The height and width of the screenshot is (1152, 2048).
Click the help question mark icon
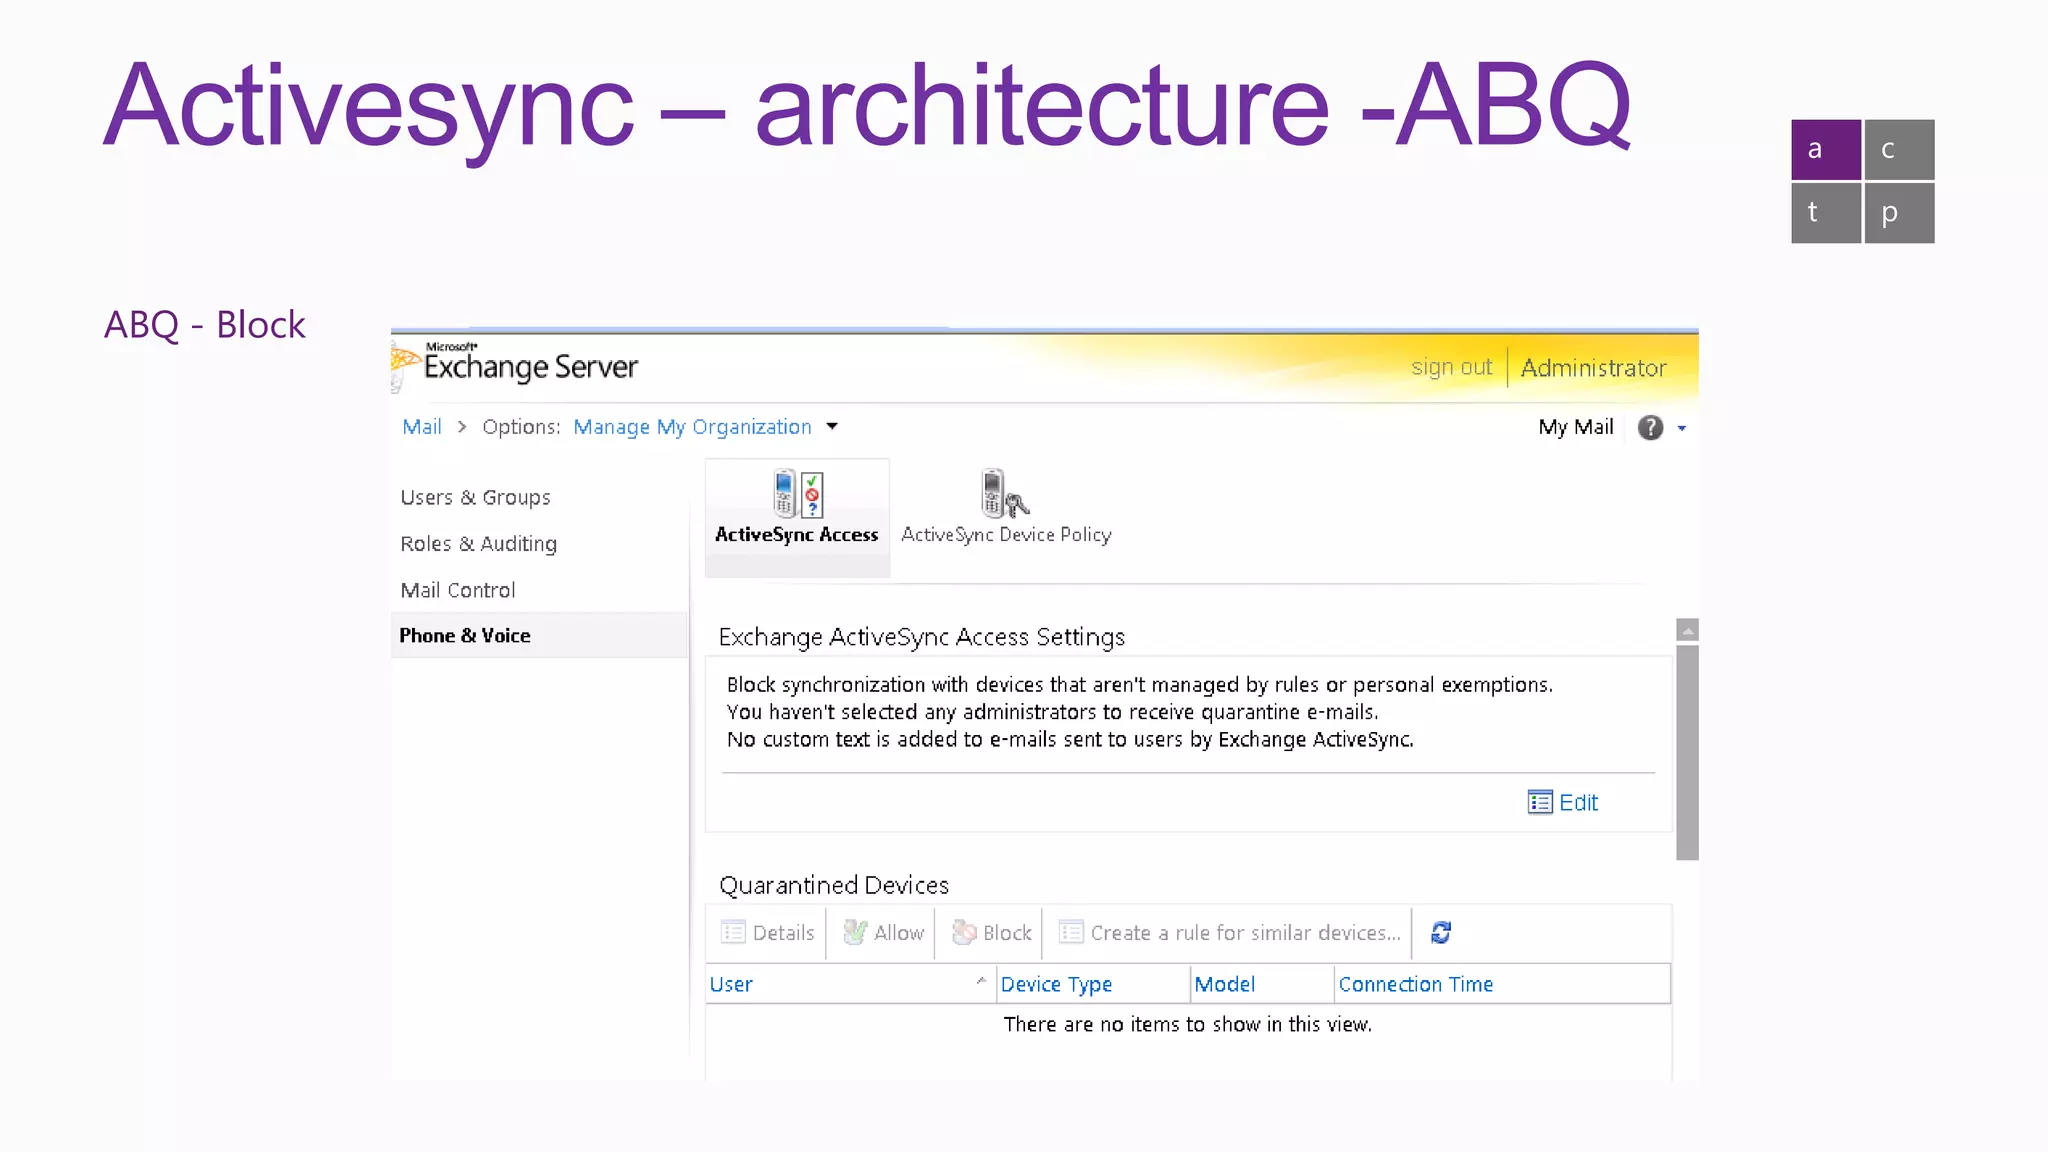tap(1650, 428)
